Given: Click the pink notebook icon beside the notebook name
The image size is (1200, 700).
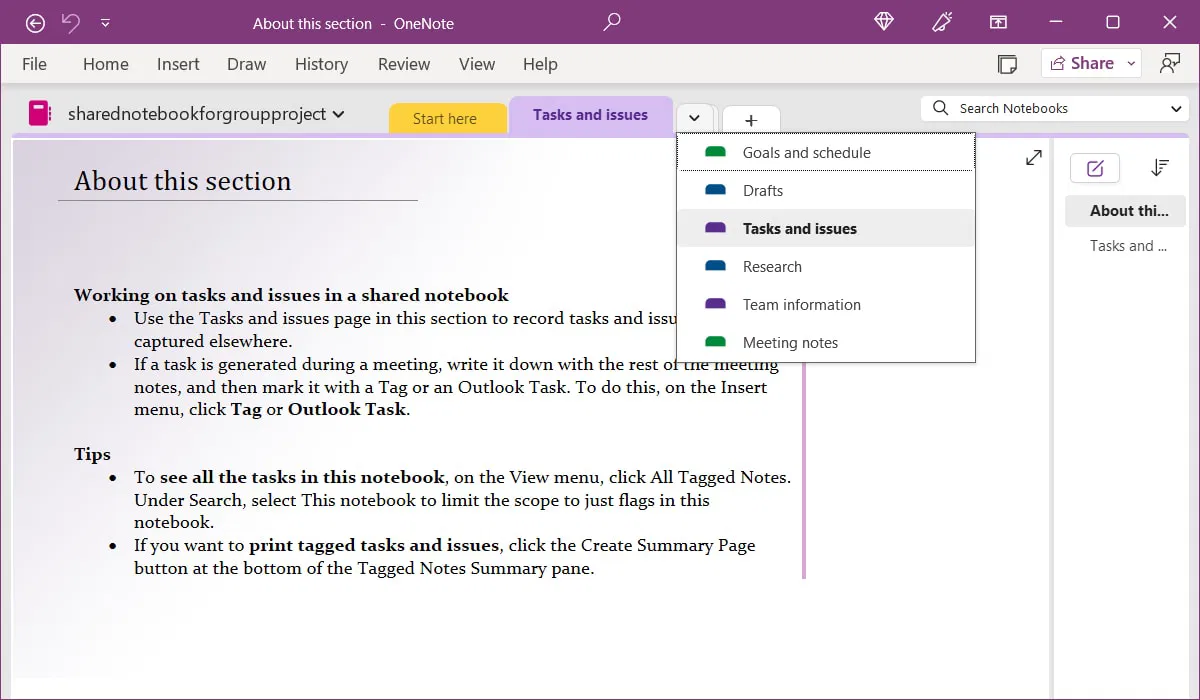Looking at the screenshot, I should [x=40, y=114].
